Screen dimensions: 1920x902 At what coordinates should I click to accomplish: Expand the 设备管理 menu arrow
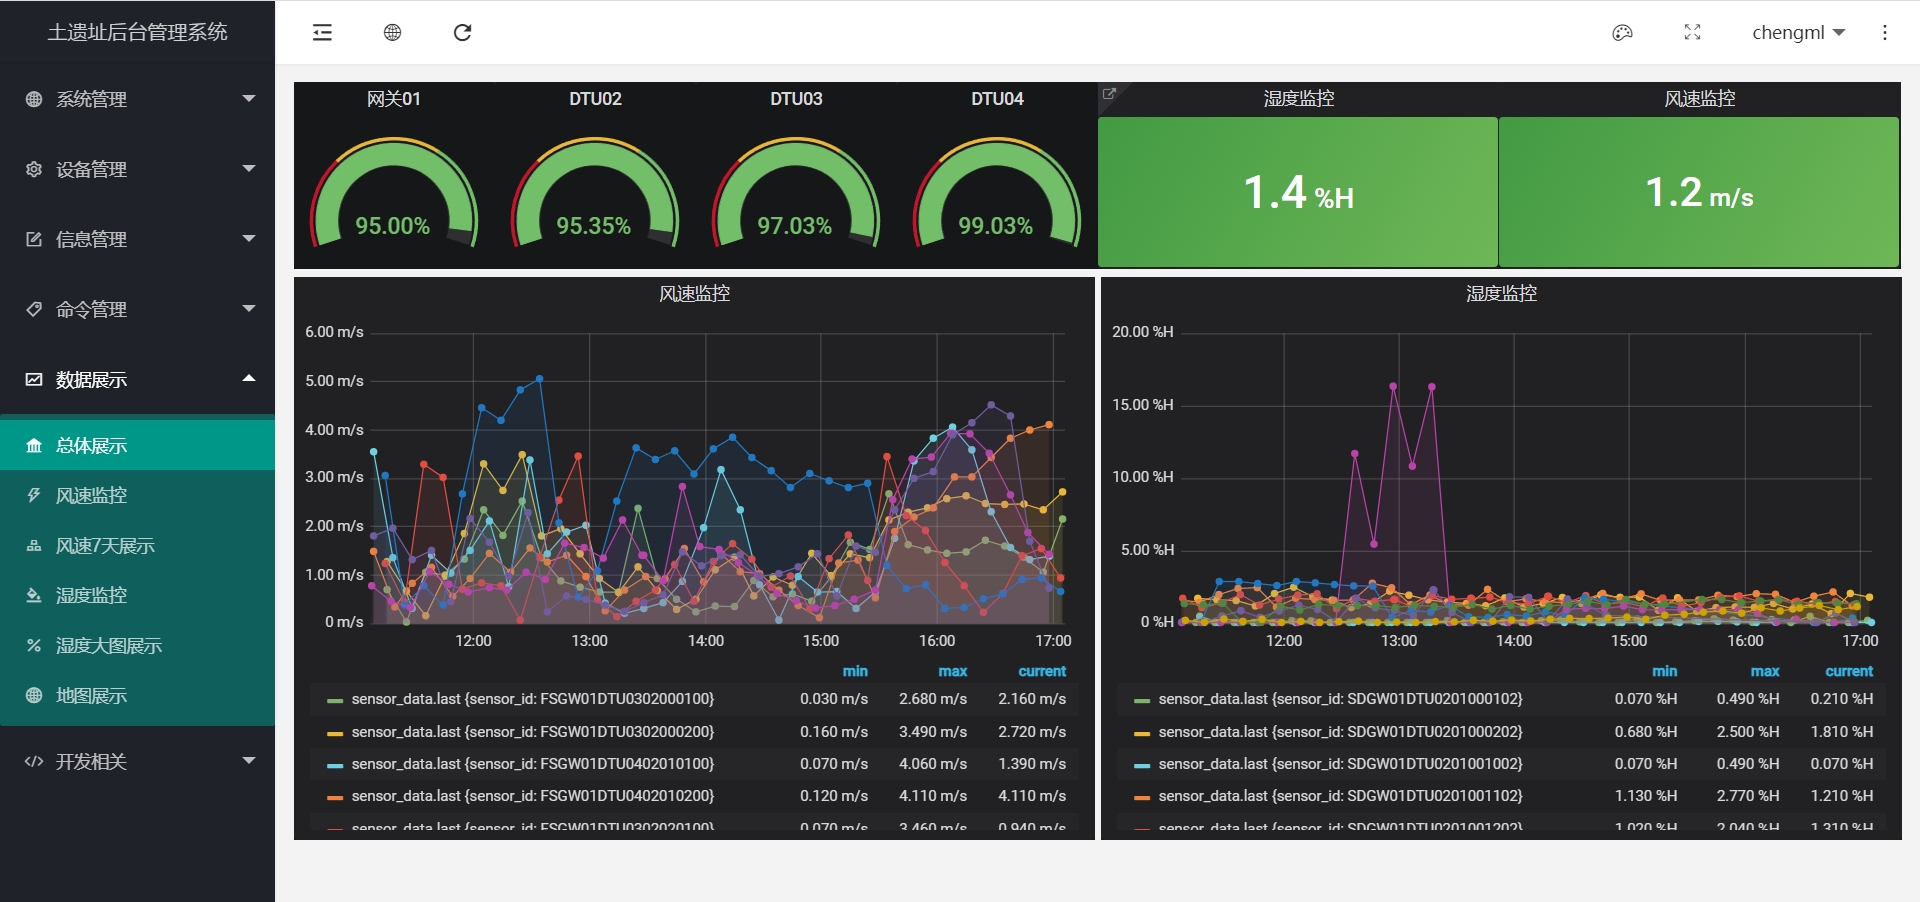point(249,168)
